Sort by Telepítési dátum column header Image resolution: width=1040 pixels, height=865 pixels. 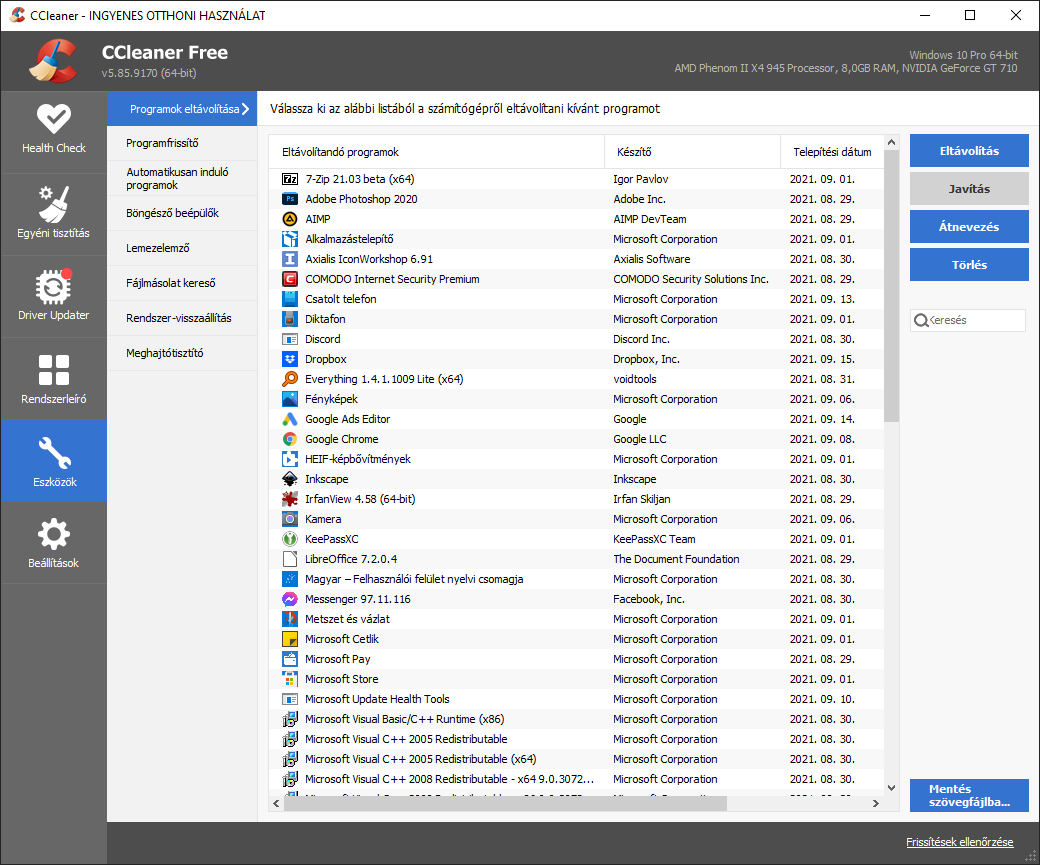pyautogui.click(x=832, y=152)
